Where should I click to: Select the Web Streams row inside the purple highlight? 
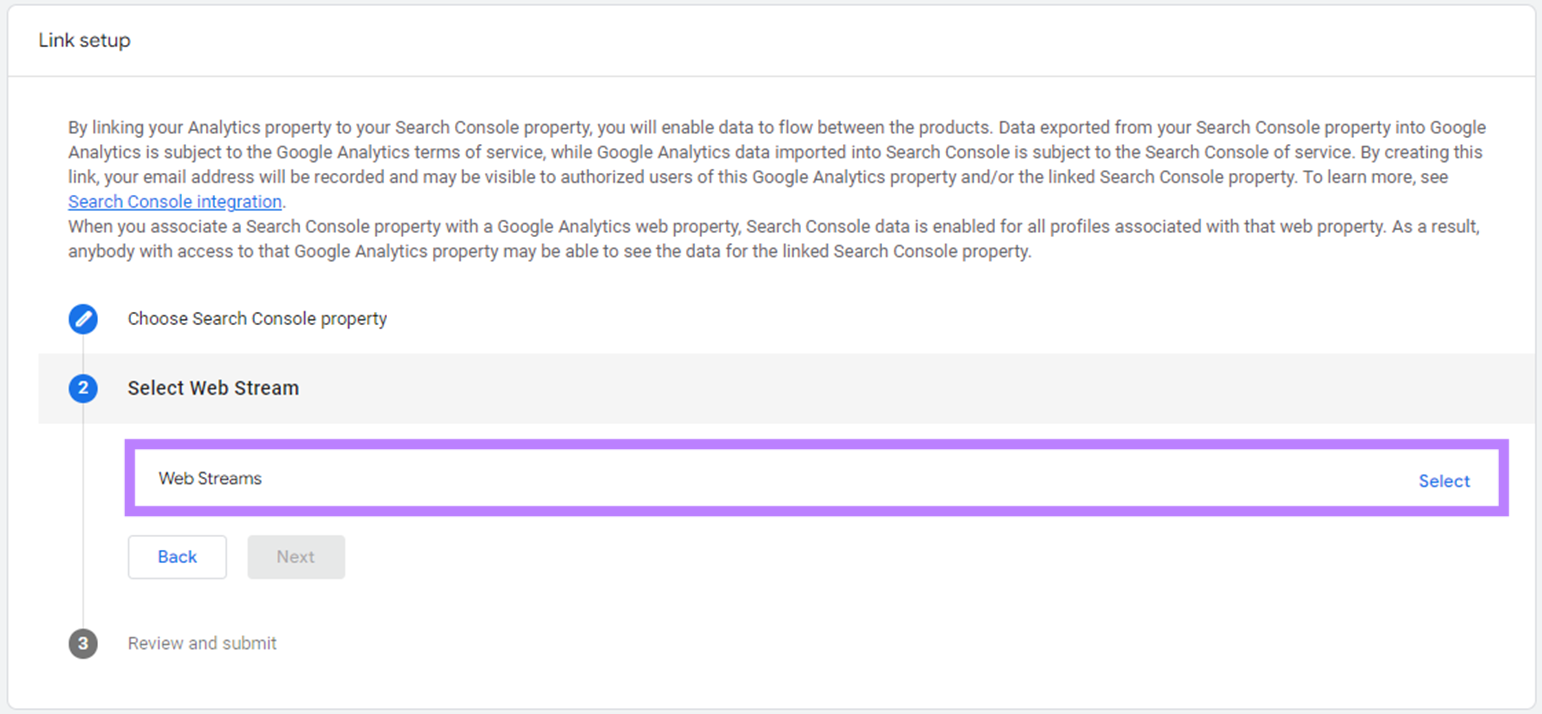(210, 478)
